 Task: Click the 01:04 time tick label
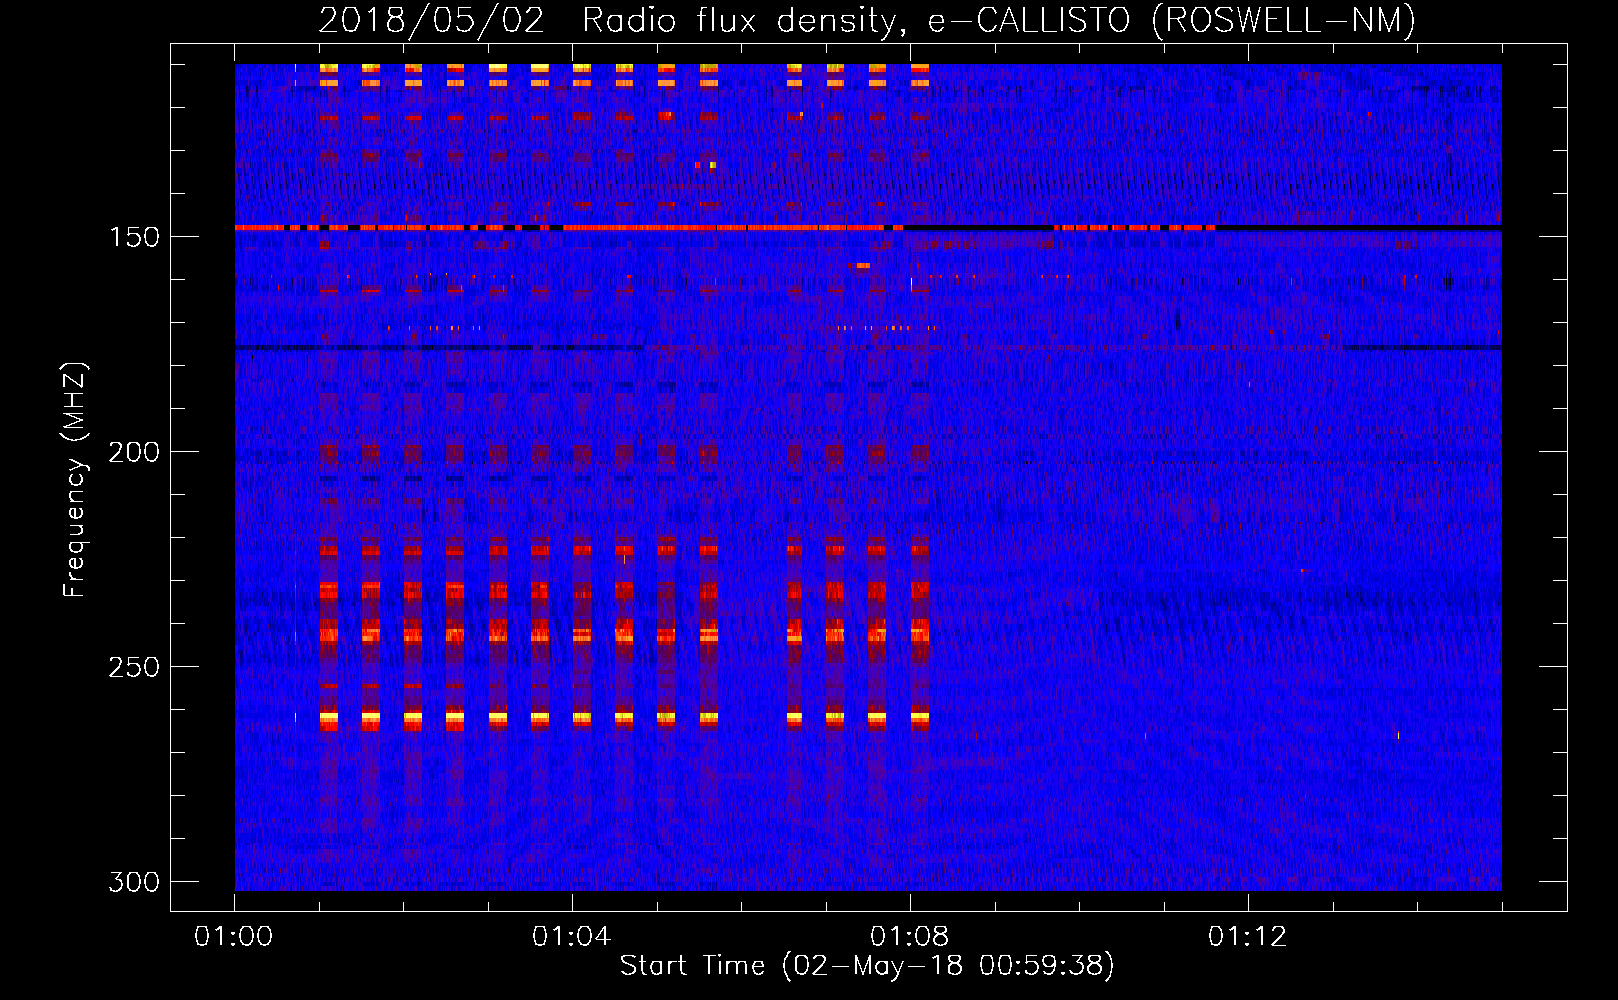pyautogui.click(x=572, y=937)
